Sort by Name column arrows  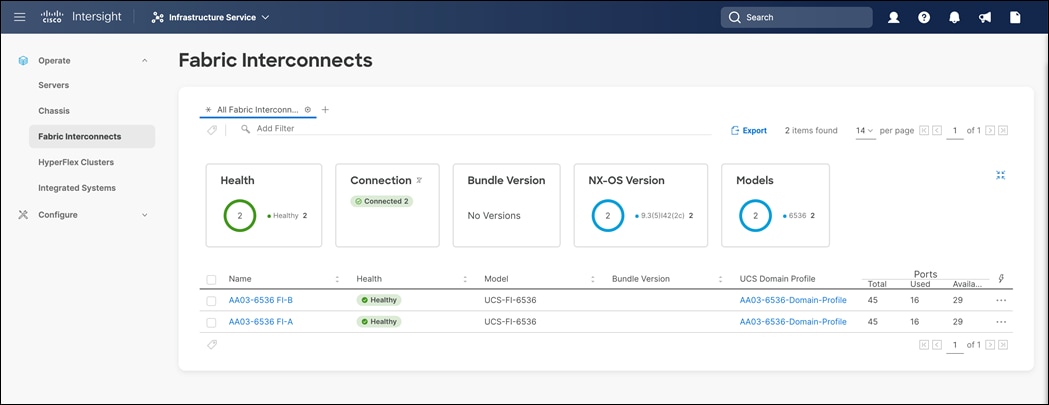pos(337,279)
